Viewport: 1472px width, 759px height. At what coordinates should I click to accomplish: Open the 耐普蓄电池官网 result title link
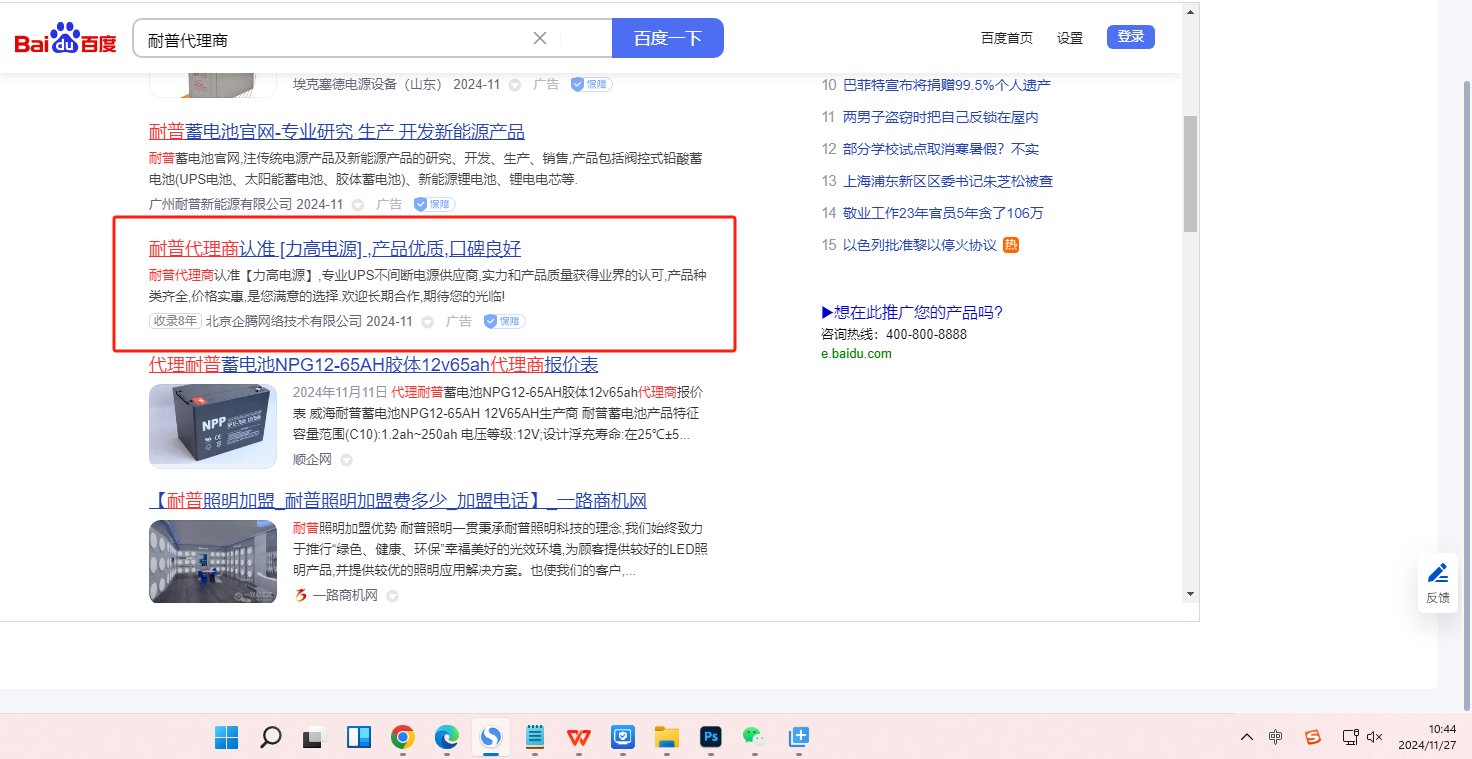[336, 132]
